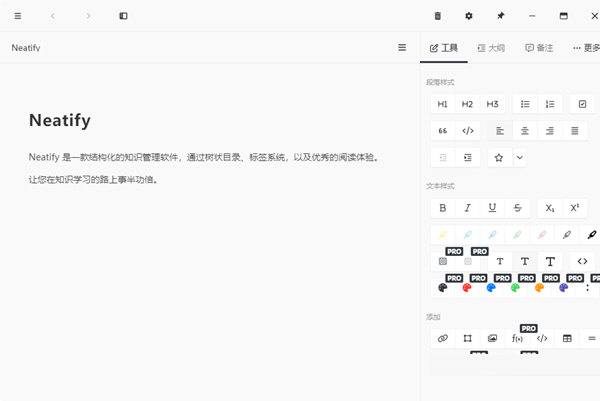This screenshot has height=401, width=600.
Task: Select the gray highlighter
Action: [x=567, y=235]
